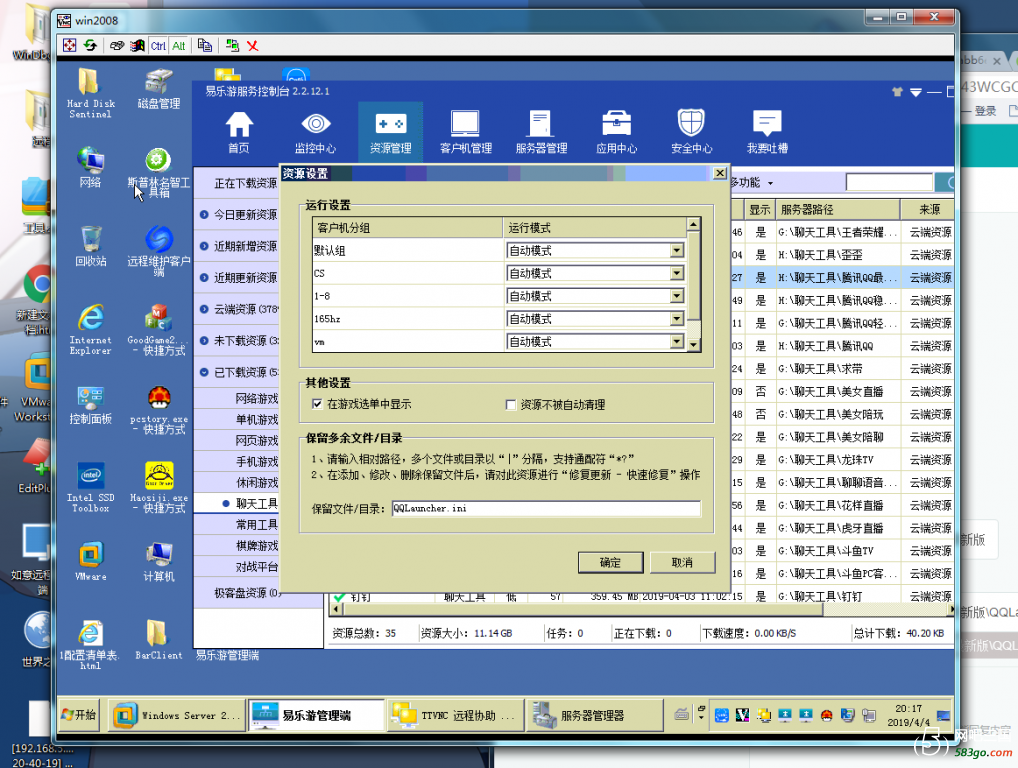Open the 安全中心 security center
This screenshot has width=1018, height=768.
(x=691, y=132)
